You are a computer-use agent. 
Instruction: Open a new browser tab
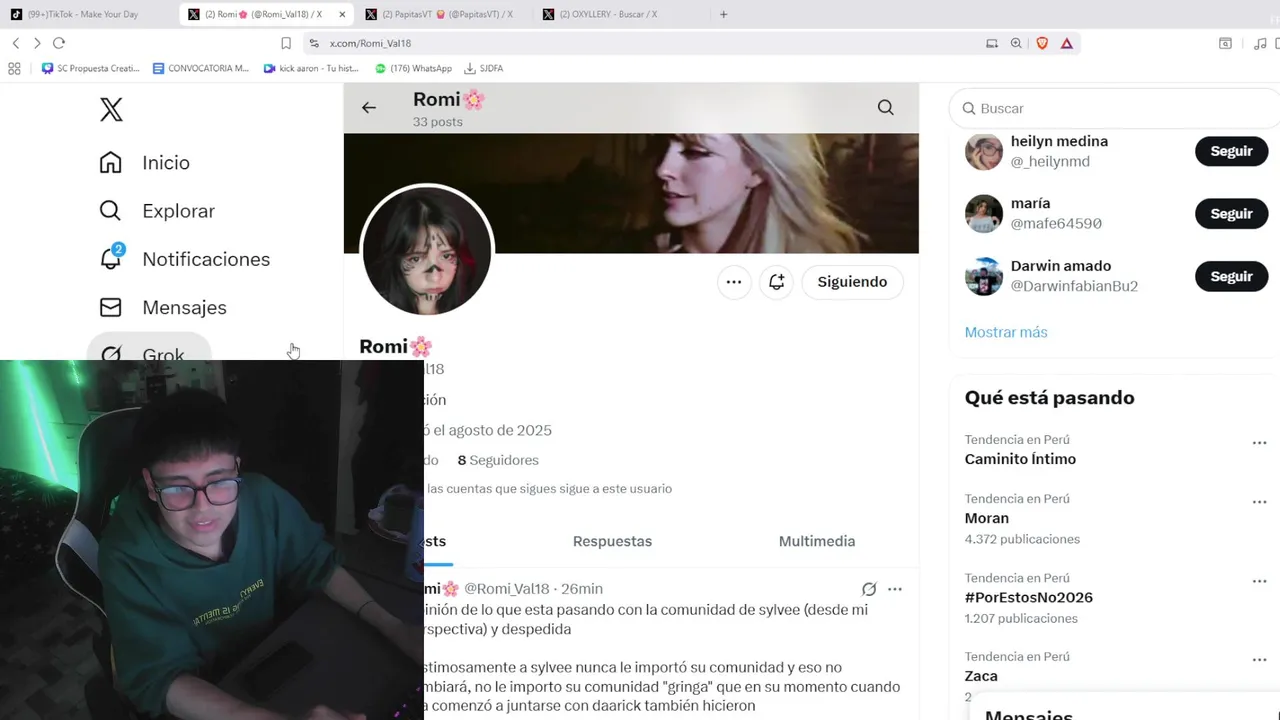click(x=724, y=14)
